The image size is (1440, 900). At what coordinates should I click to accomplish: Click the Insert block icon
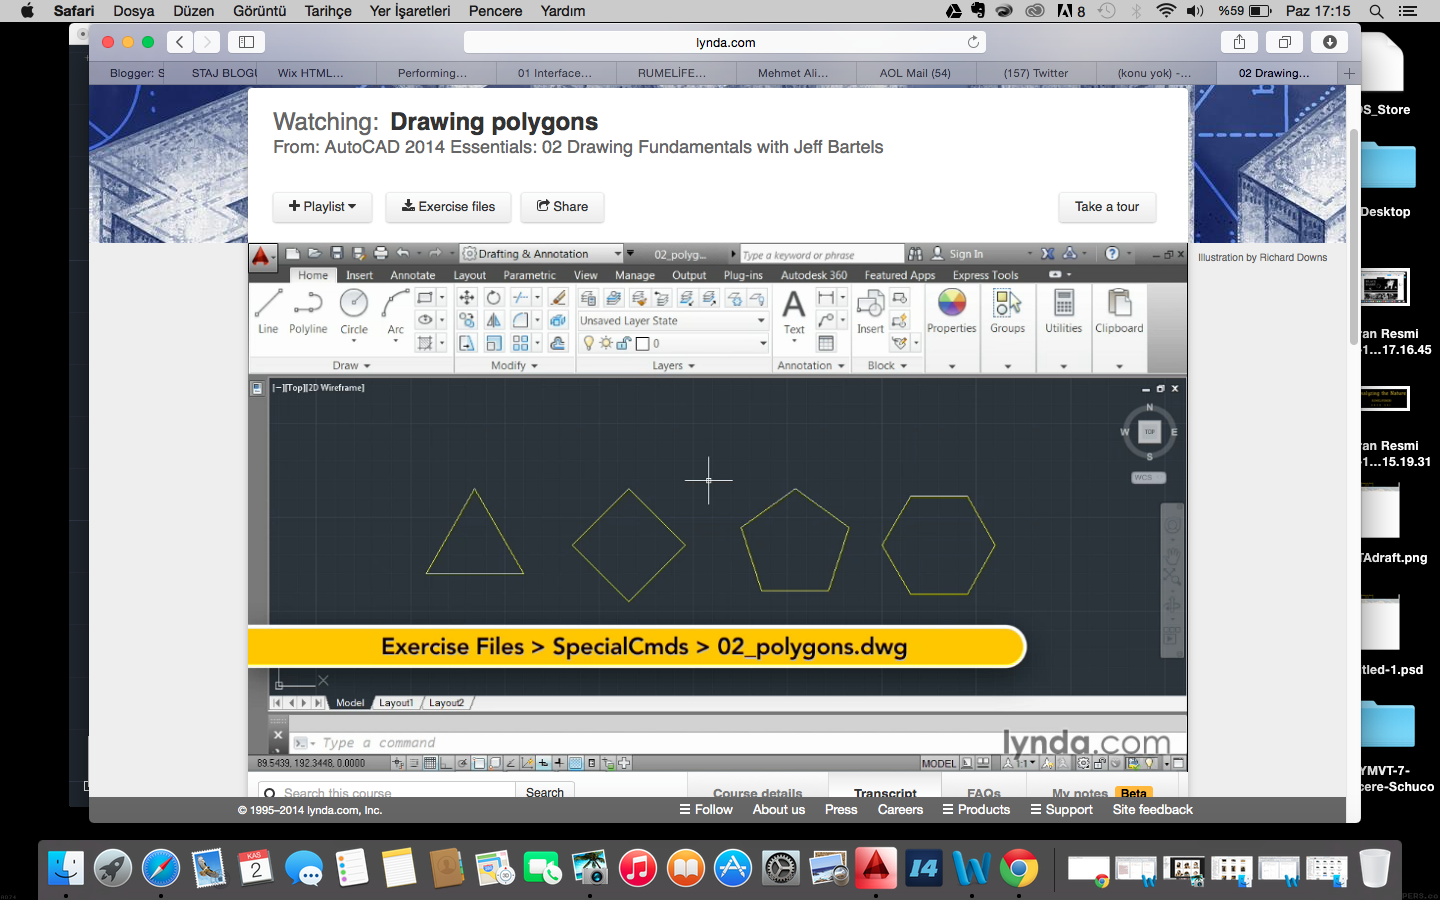click(870, 311)
